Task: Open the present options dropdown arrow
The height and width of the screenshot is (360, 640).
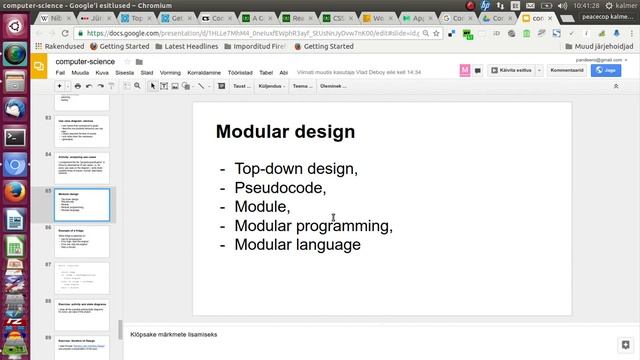Action: [539, 70]
